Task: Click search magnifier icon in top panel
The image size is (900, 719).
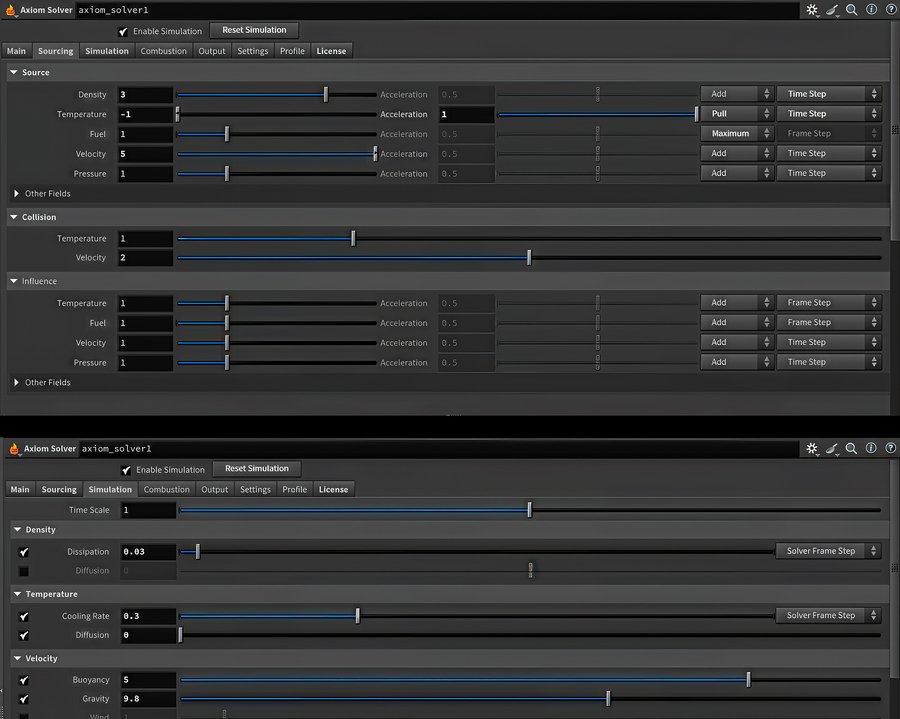Action: [x=852, y=10]
